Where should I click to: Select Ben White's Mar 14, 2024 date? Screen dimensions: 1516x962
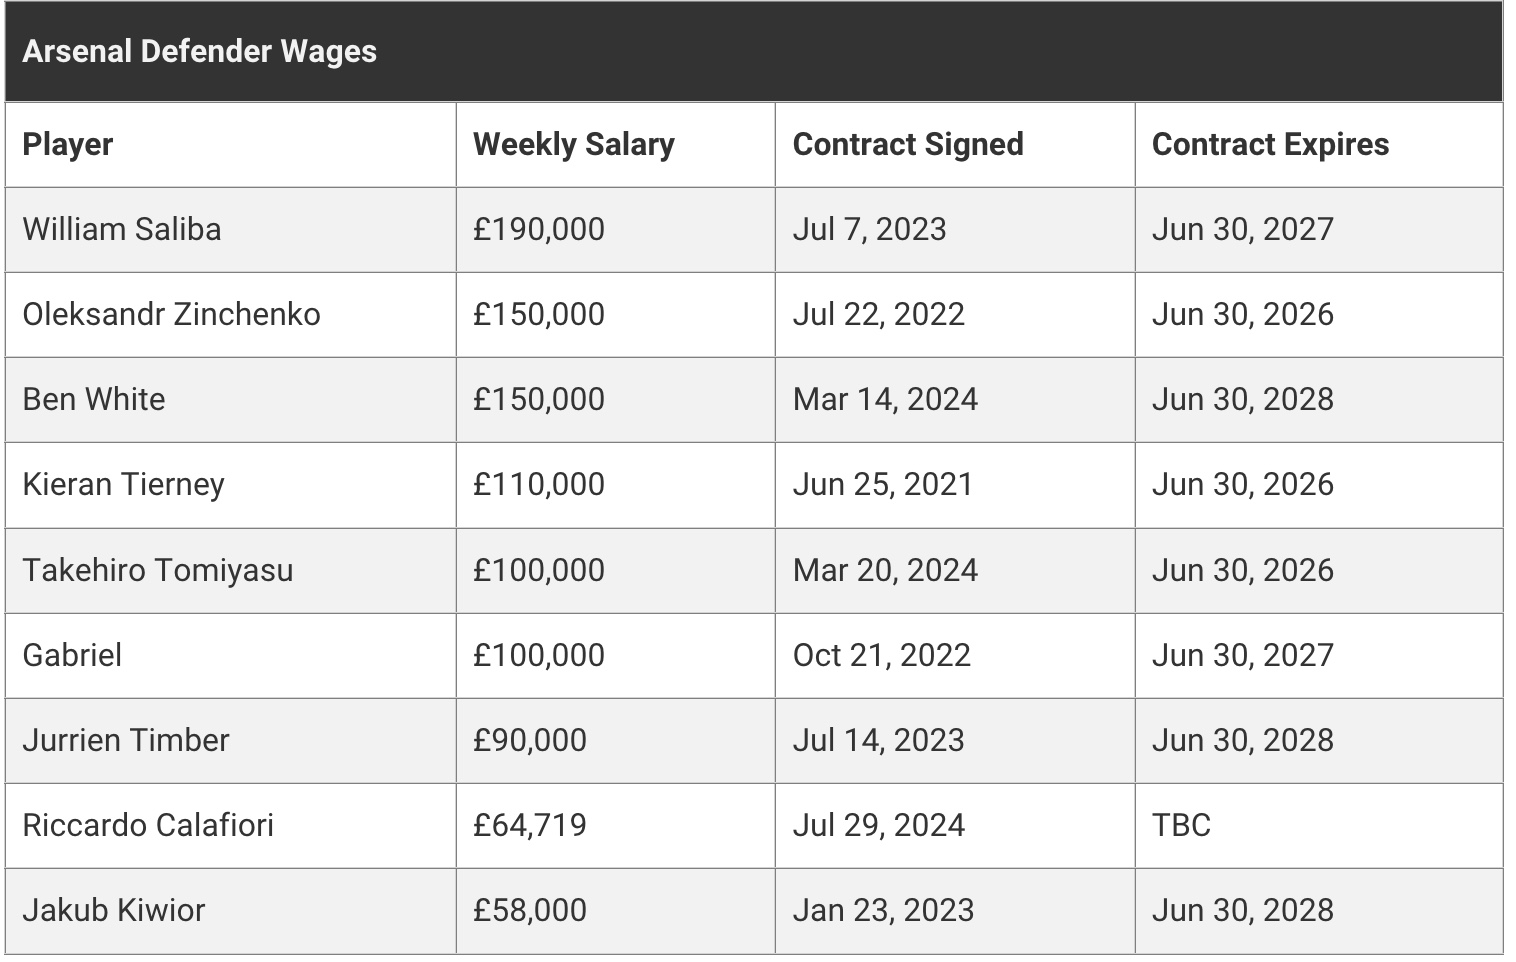tap(885, 399)
